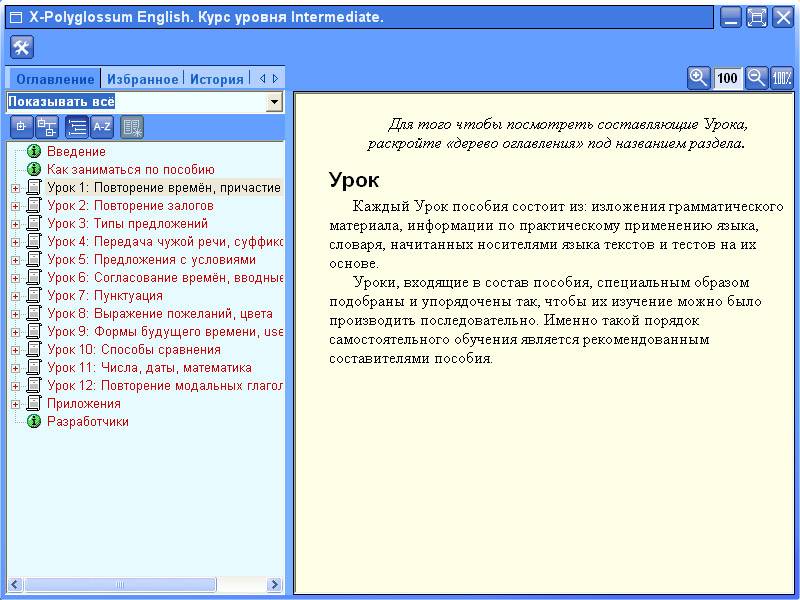Switch to the Избранное tab

point(142,79)
